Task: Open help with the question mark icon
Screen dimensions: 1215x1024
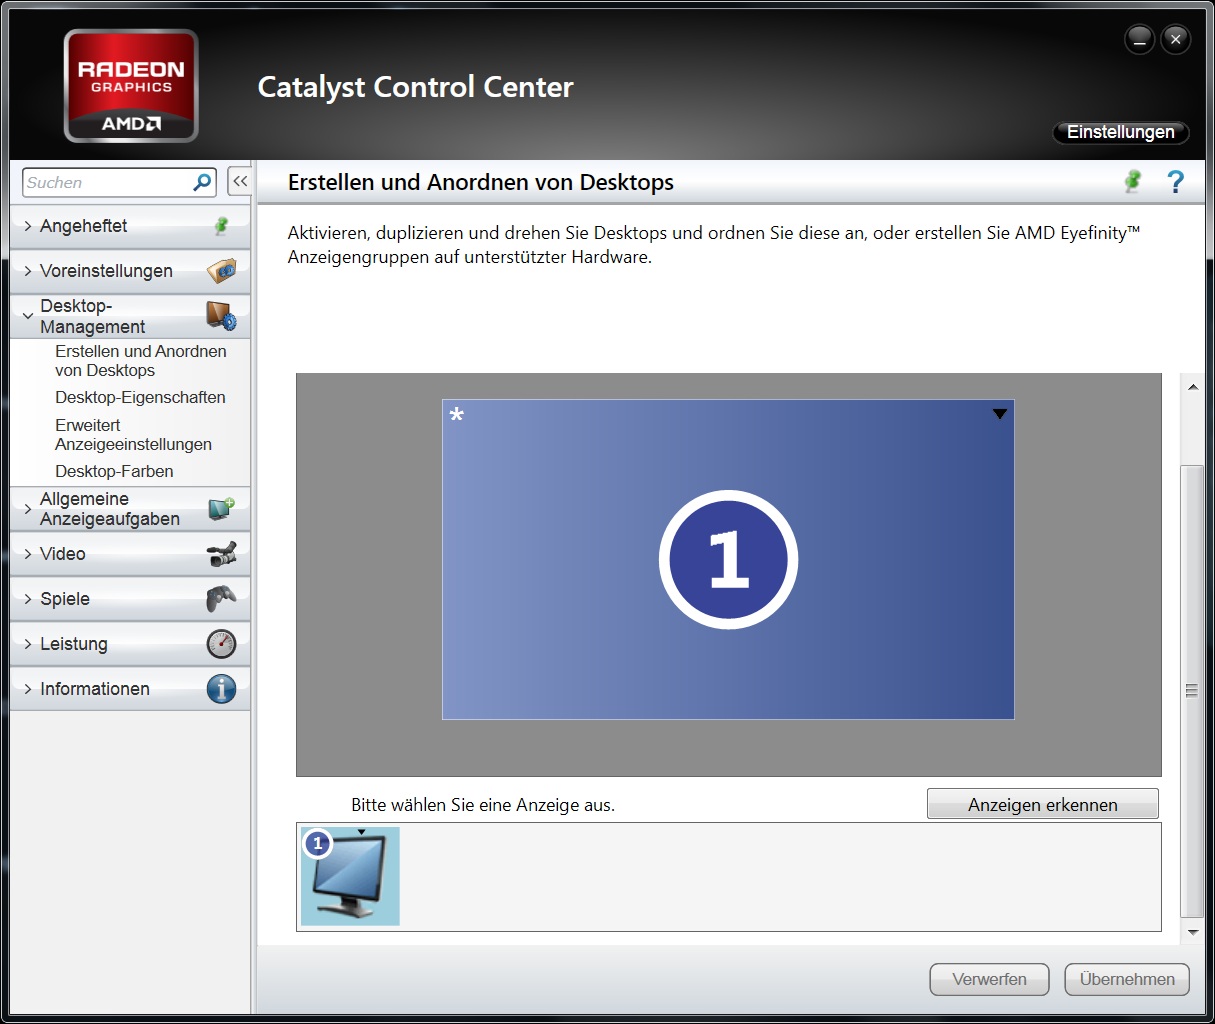Action: (1176, 181)
